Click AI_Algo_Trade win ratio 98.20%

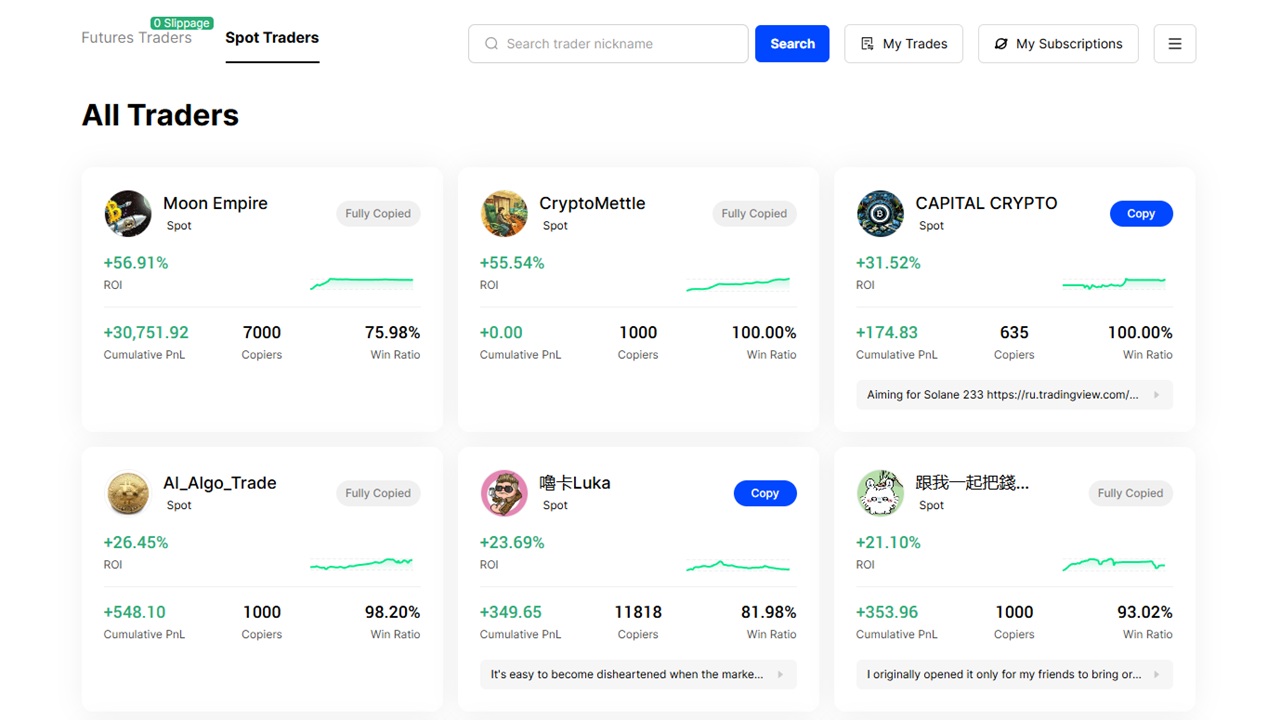point(392,613)
